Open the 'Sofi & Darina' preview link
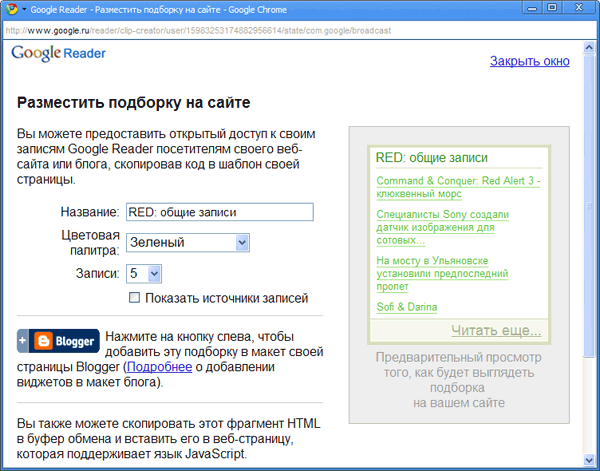 click(x=407, y=307)
